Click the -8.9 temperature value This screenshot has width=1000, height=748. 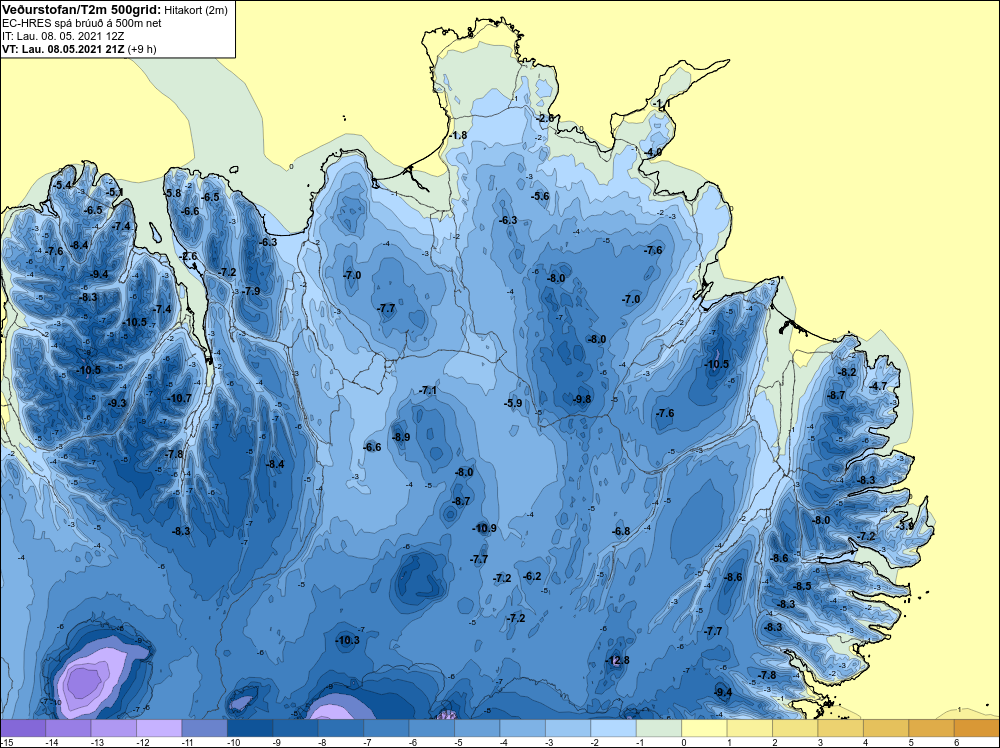pos(401,437)
